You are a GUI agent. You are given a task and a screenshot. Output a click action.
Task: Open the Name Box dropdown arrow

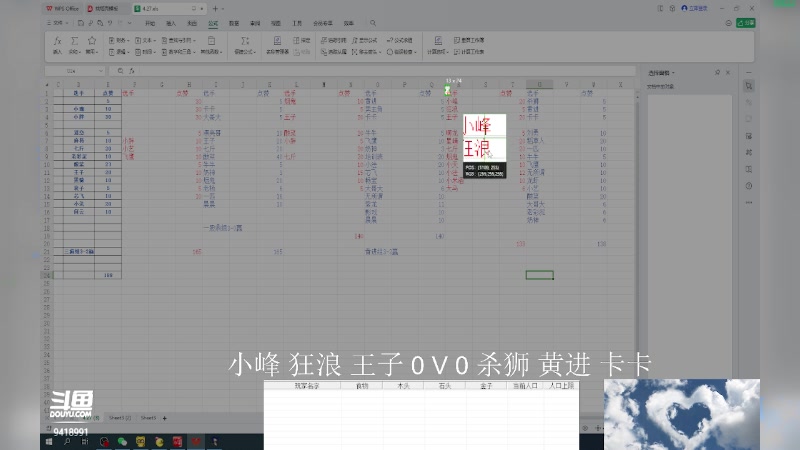point(101,71)
